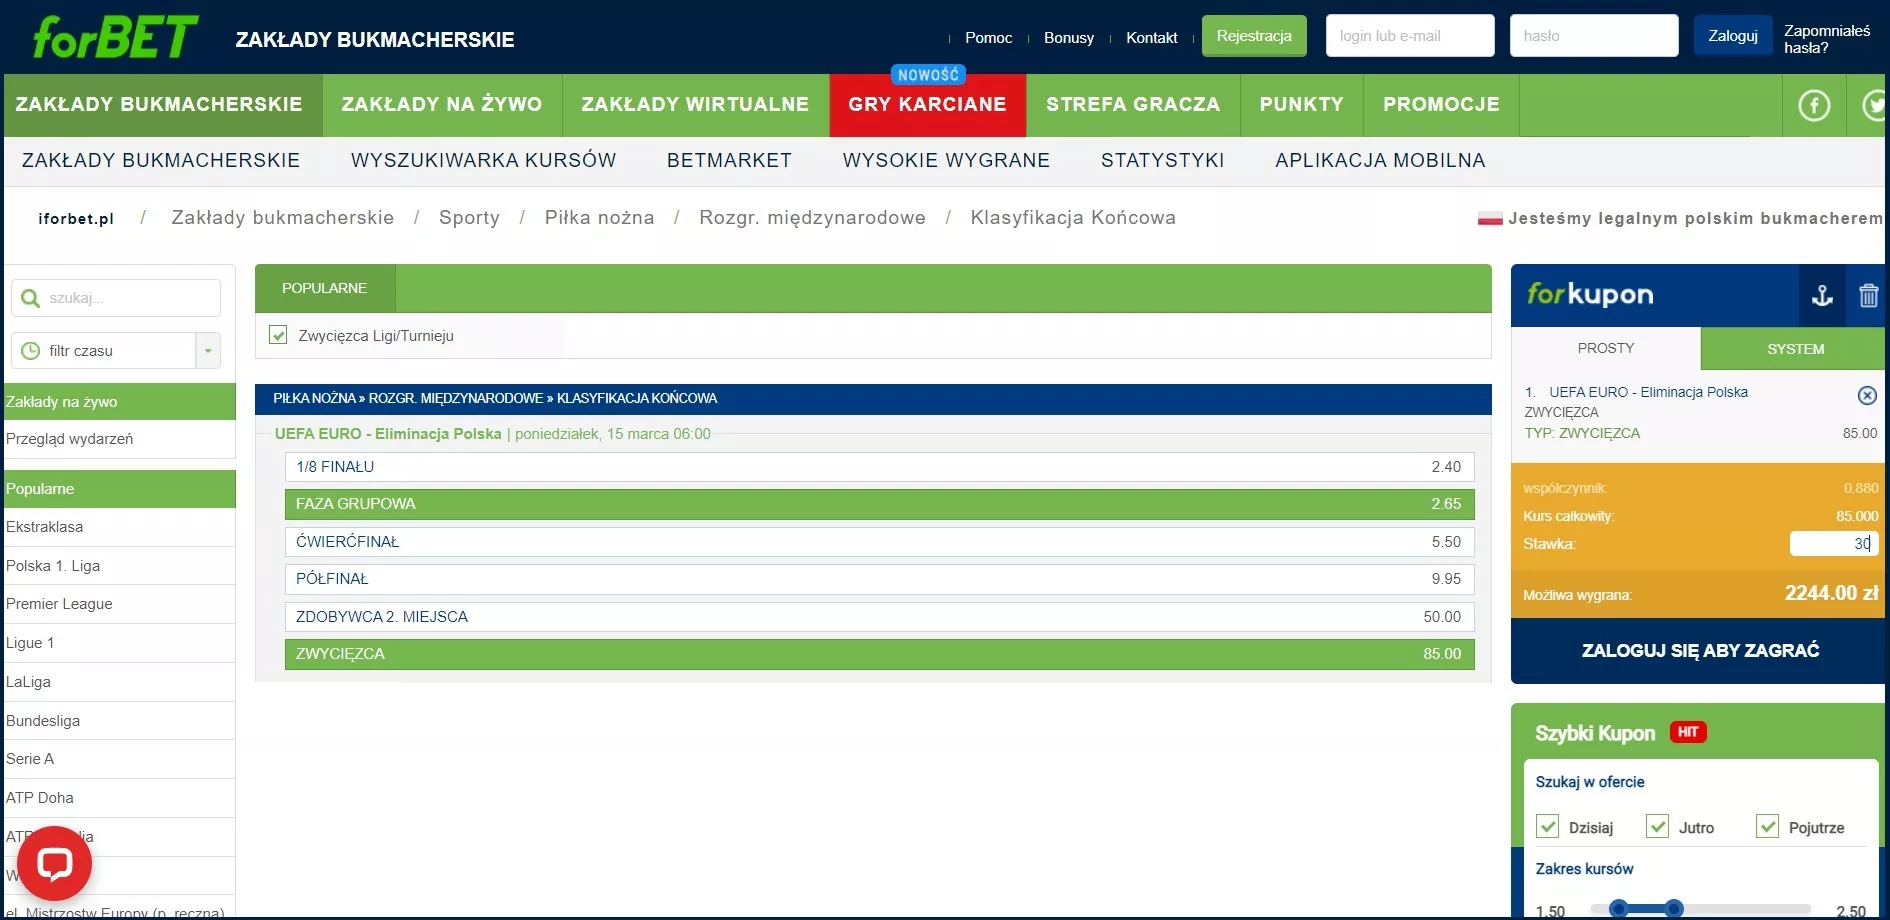The image size is (1890, 920).
Task: Expand the filtr czasu dropdown arrow
Action: 208,351
